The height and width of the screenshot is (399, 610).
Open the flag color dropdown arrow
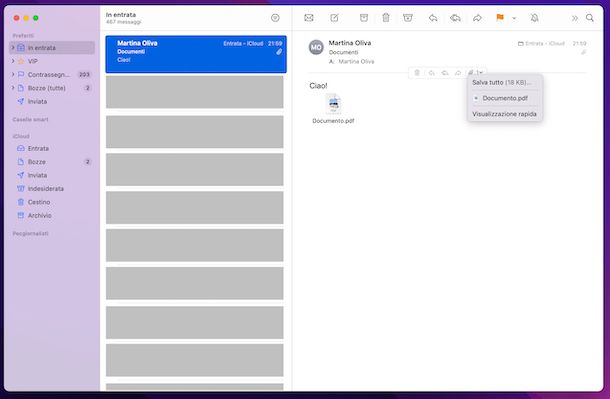(514, 18)
